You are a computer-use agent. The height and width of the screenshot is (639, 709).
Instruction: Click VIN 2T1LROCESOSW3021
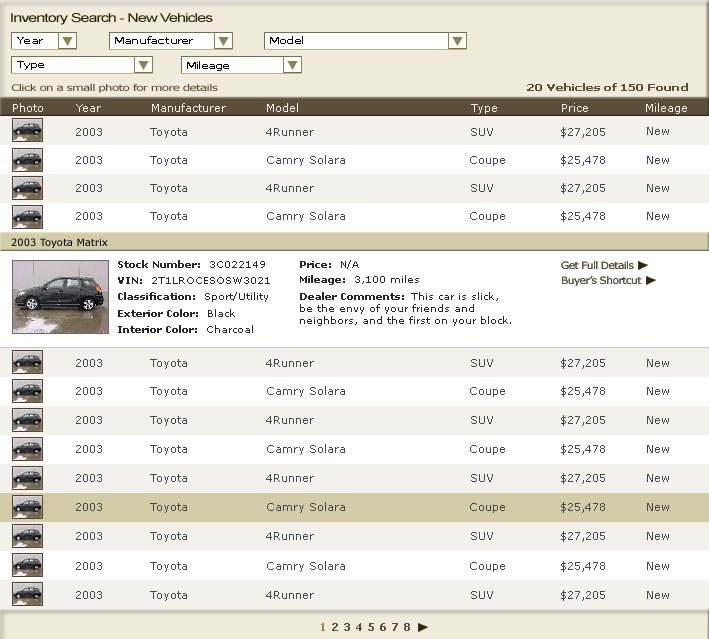click(211, 281)
